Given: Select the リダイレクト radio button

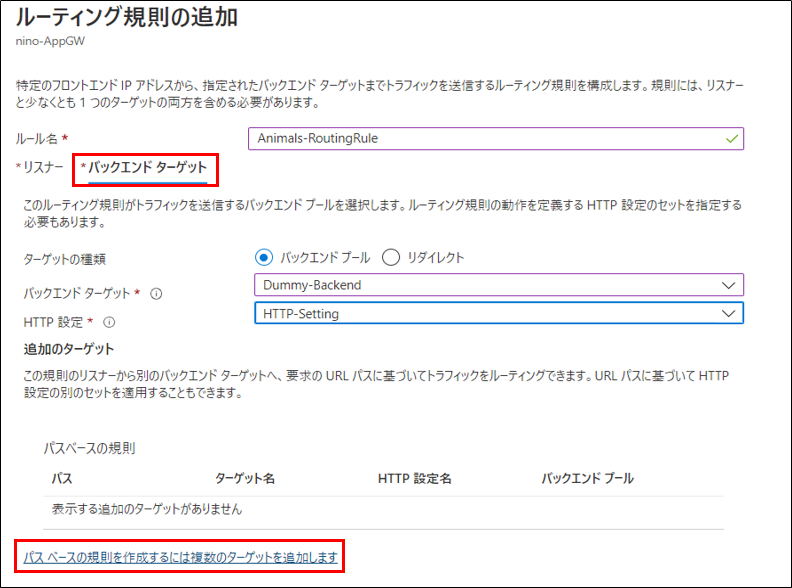Looking at the screenshot, I should 391,258.
